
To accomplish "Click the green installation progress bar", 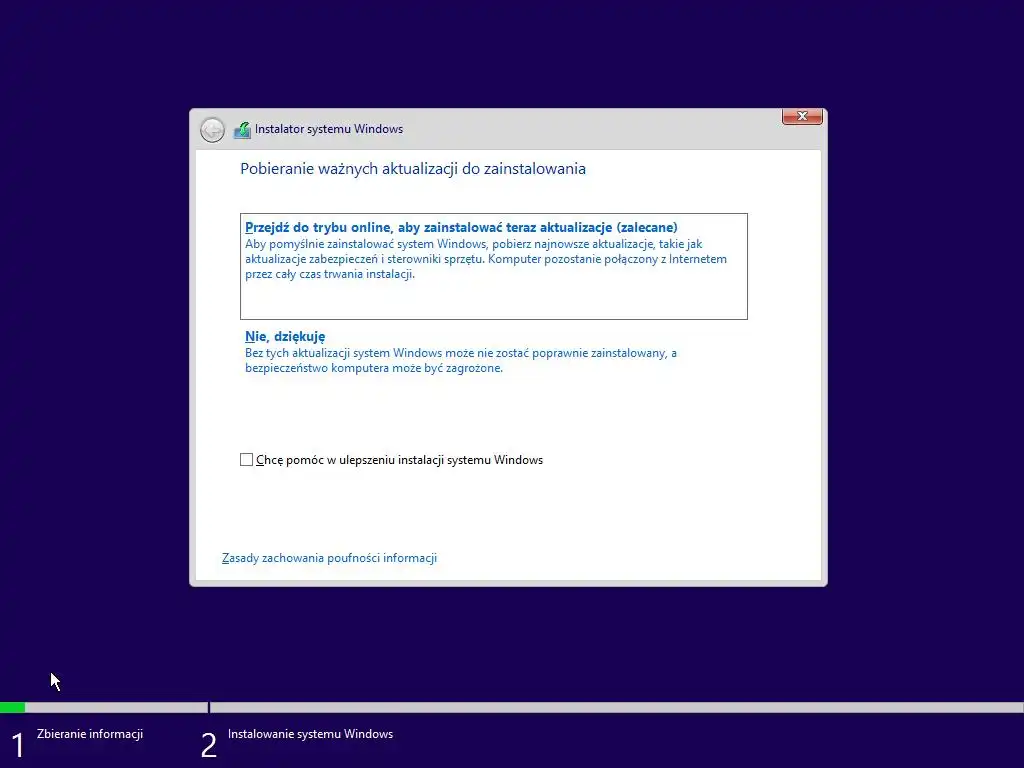I will [12, 707].
